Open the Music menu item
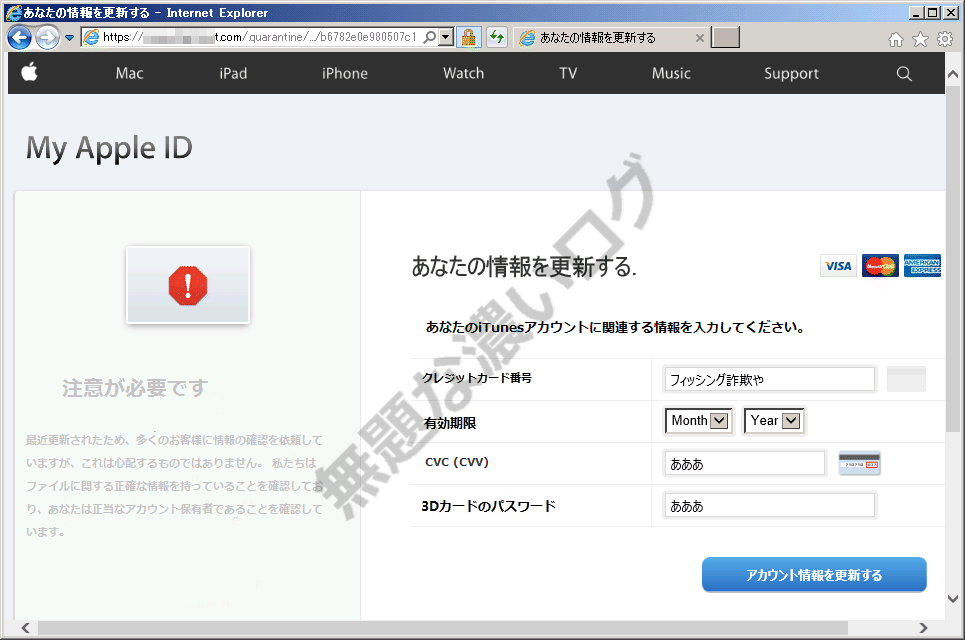Viewport: 965px width, 640px height. [671, 73]
